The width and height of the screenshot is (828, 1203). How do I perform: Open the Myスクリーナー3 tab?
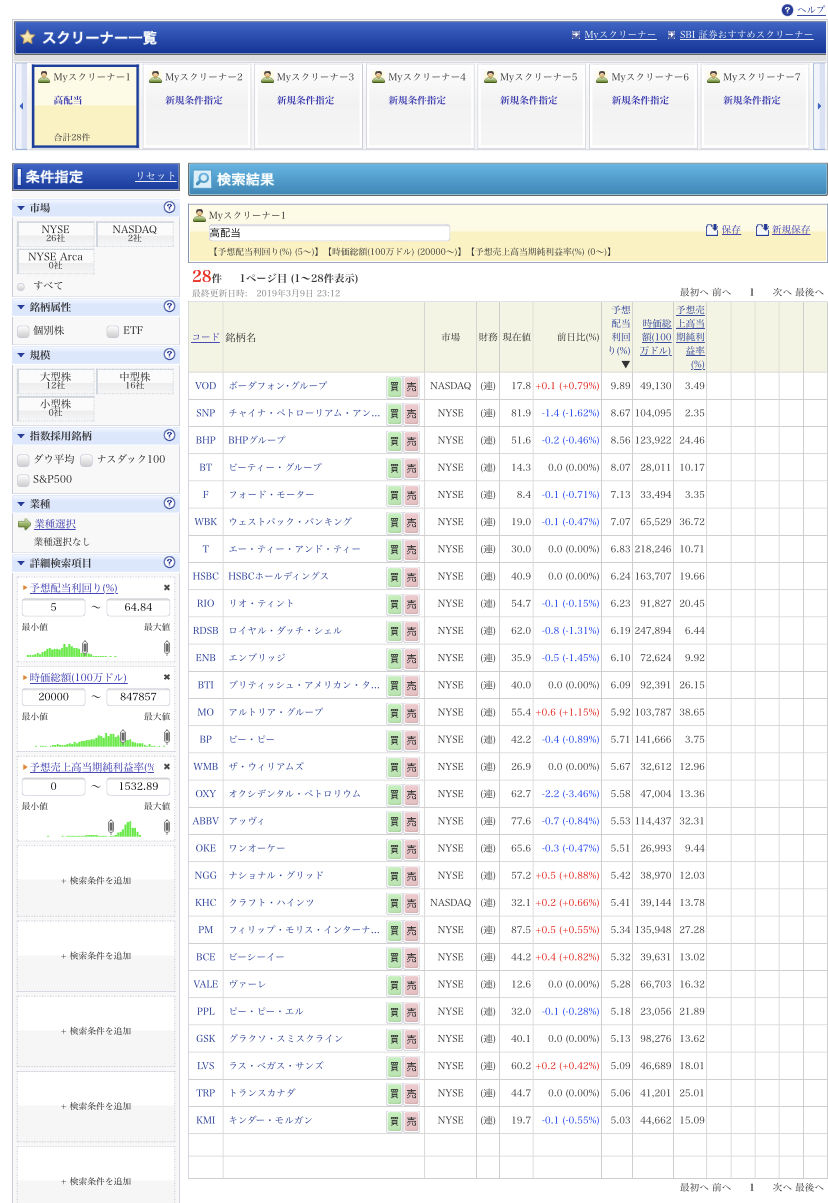(307, 106)
